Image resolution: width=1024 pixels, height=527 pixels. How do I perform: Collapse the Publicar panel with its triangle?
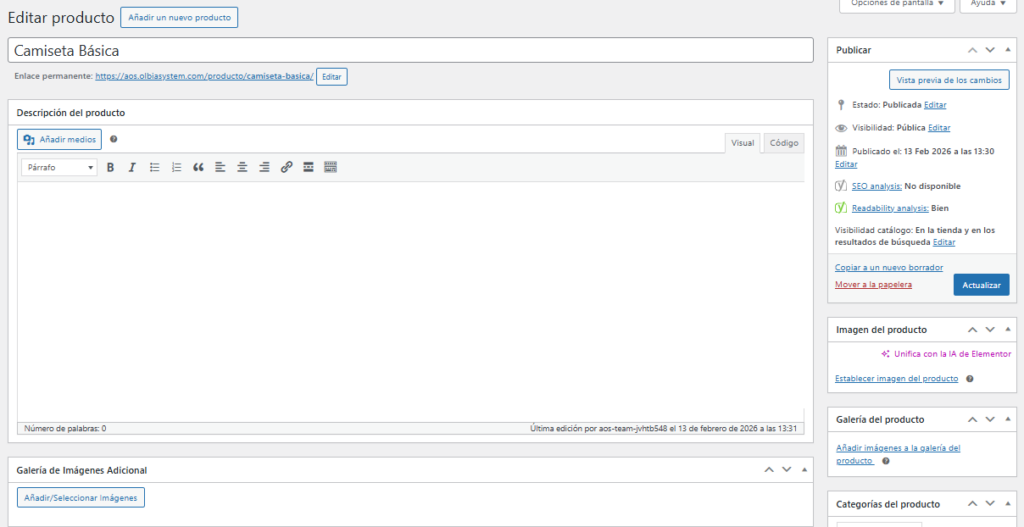(1009, 50)
